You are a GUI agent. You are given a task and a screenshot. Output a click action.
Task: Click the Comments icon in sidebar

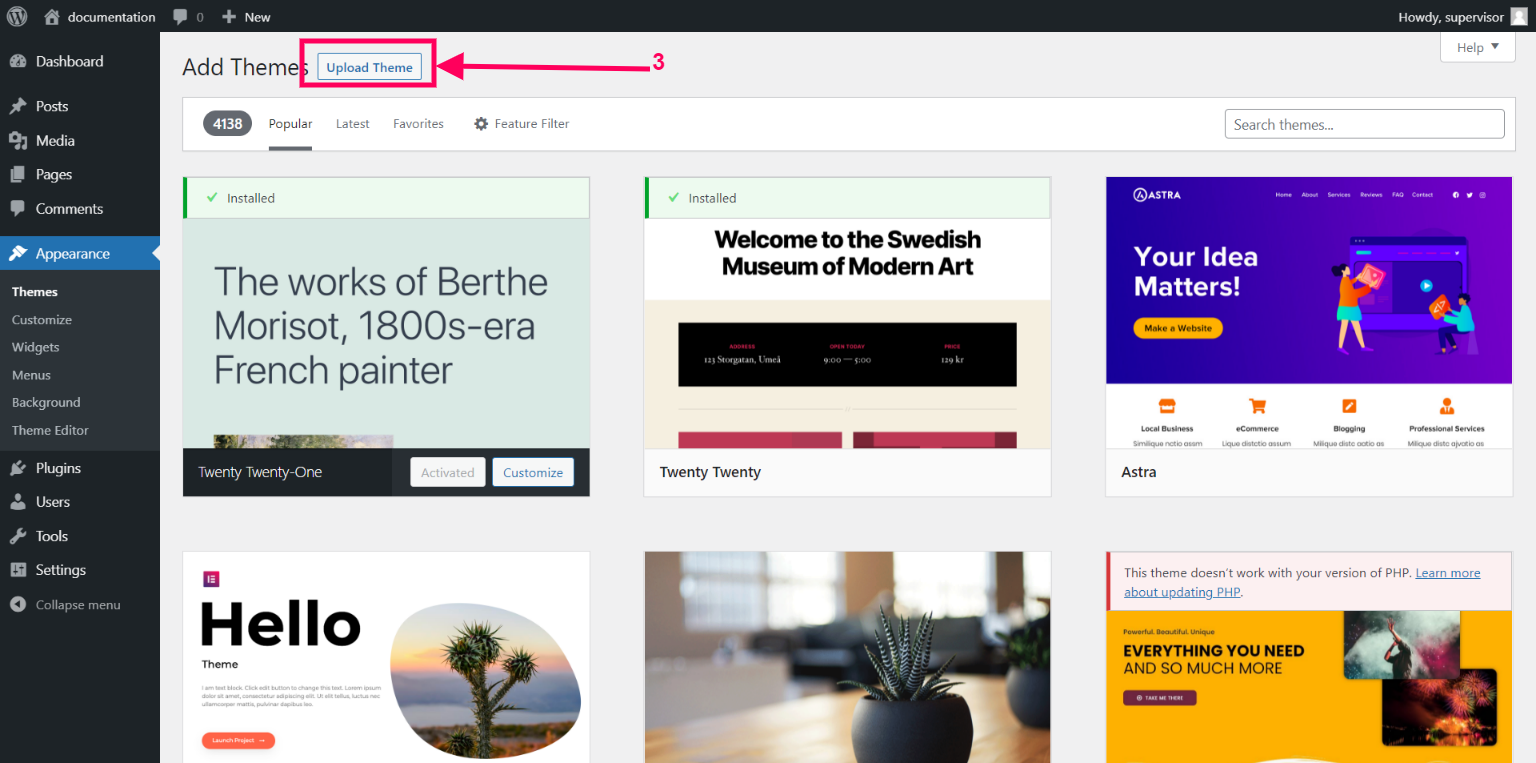(x=18, y=209)
